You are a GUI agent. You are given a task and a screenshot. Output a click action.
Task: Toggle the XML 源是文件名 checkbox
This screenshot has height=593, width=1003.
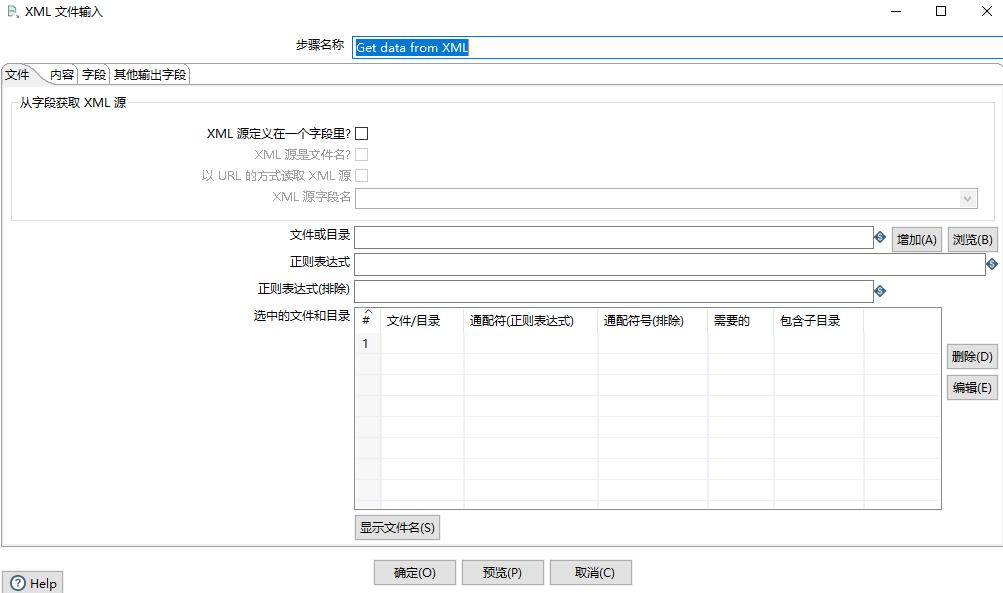click(x=362, y=154)
